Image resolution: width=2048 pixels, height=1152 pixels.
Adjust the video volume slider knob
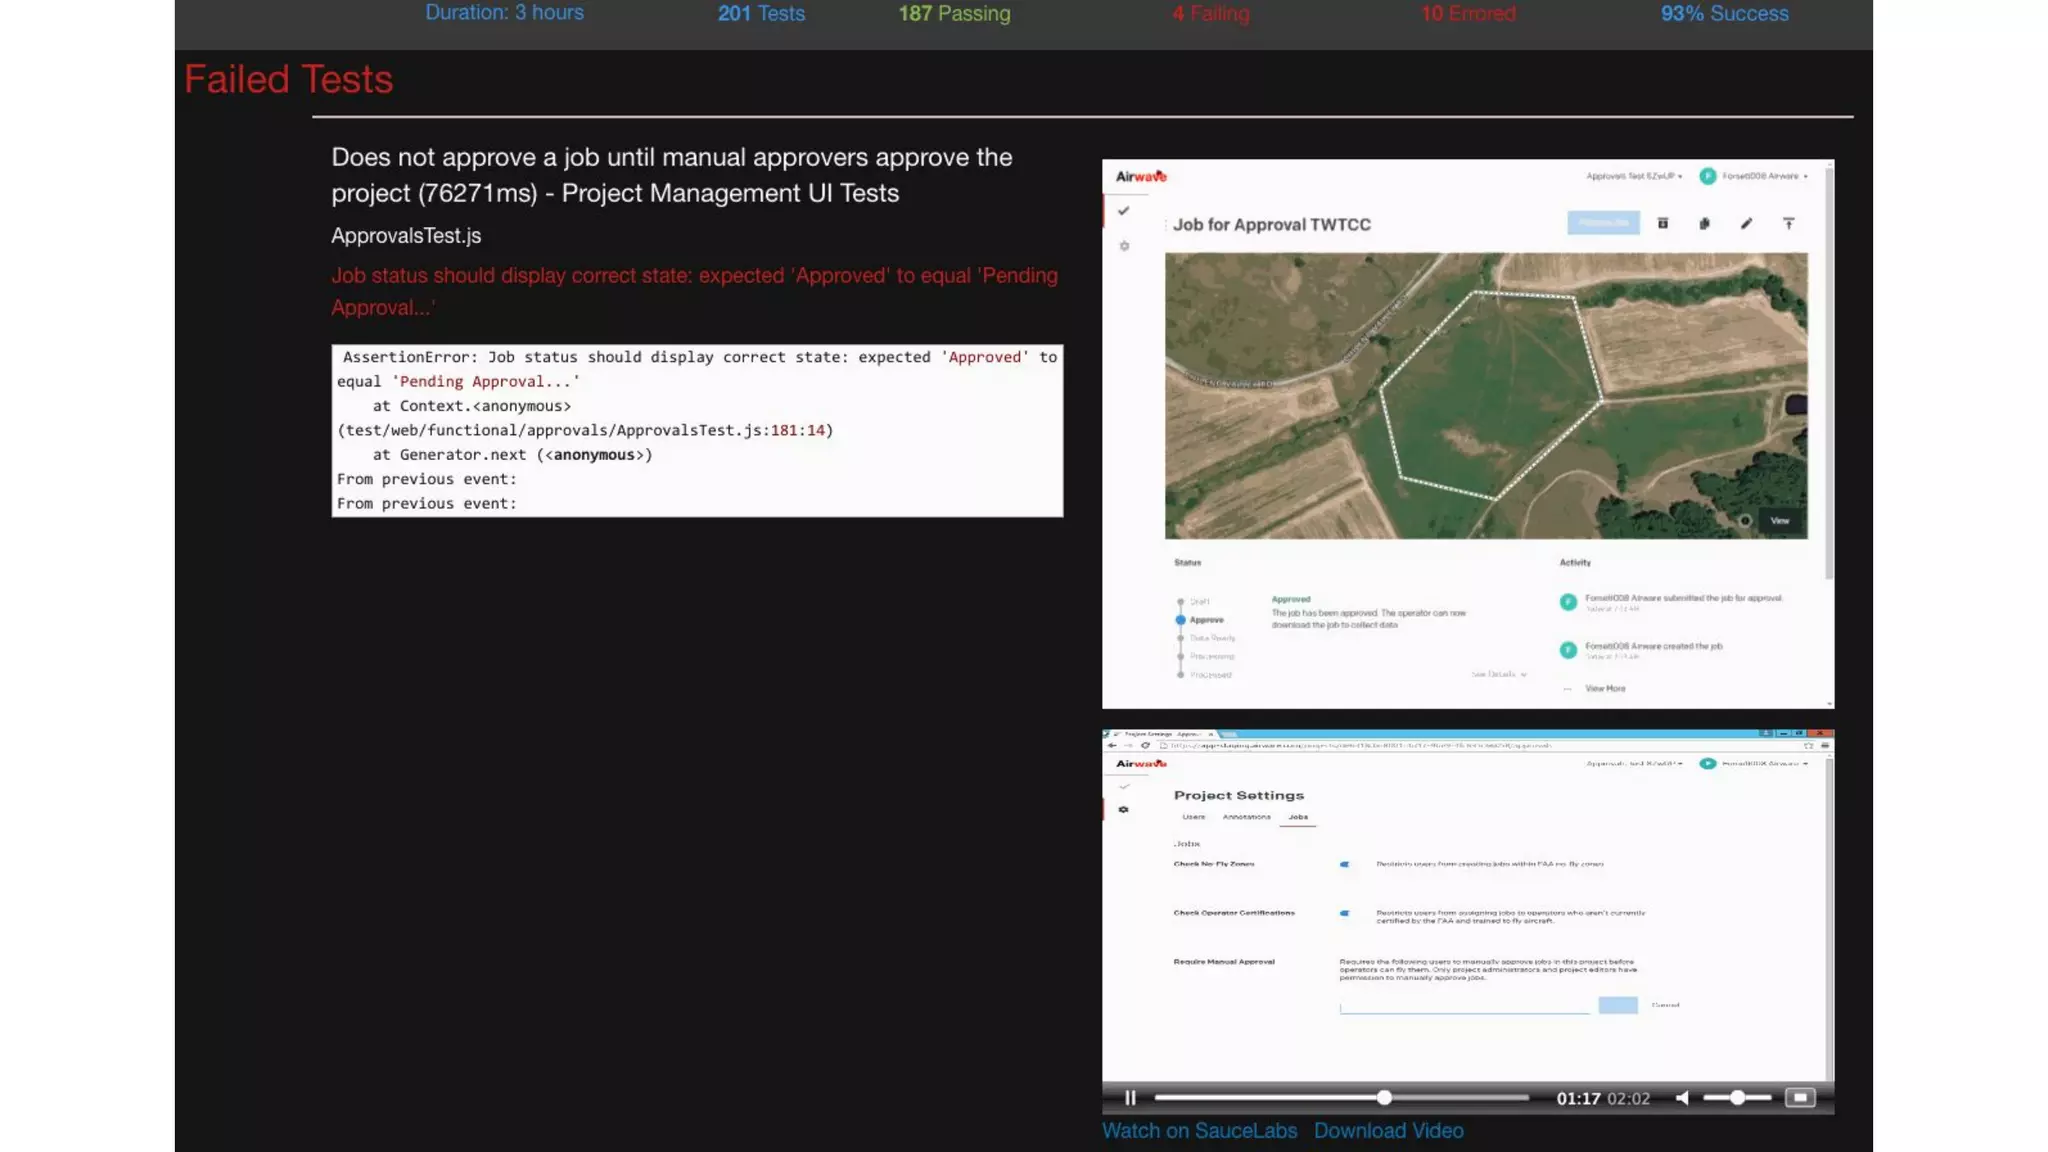tap(1738, 1098)
